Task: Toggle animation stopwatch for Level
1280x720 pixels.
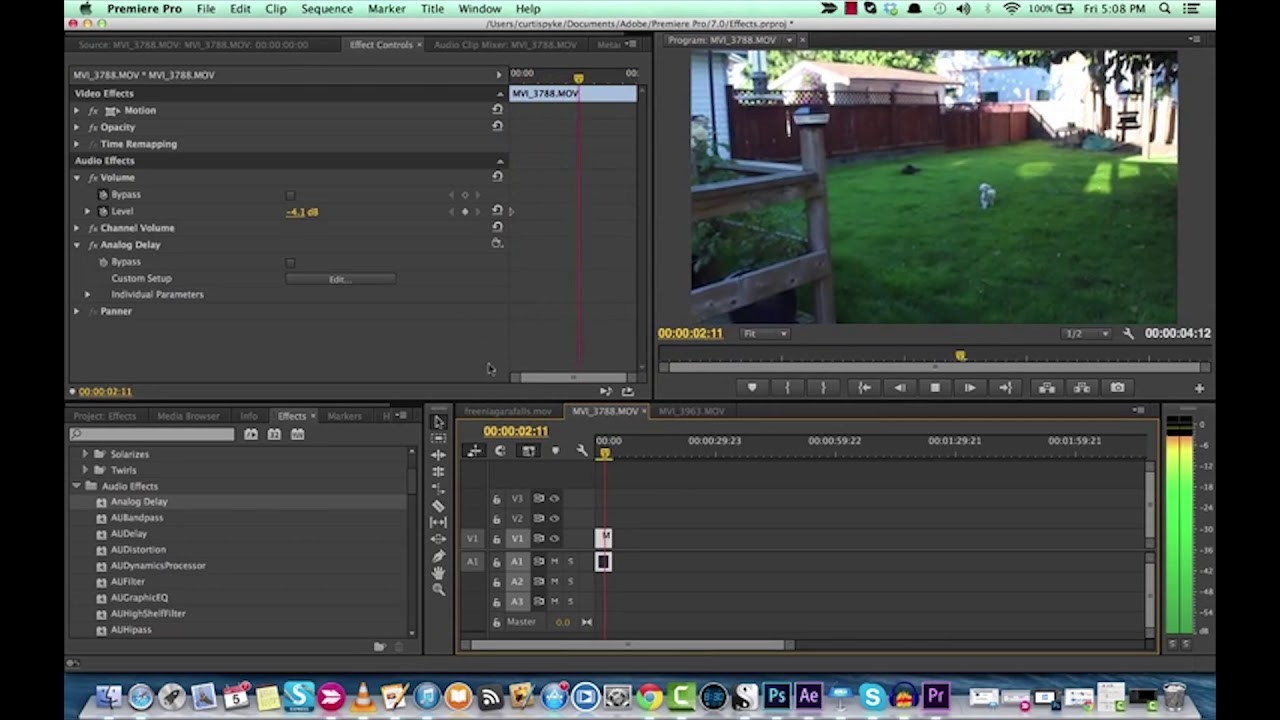Action: (x=103, y=211)
